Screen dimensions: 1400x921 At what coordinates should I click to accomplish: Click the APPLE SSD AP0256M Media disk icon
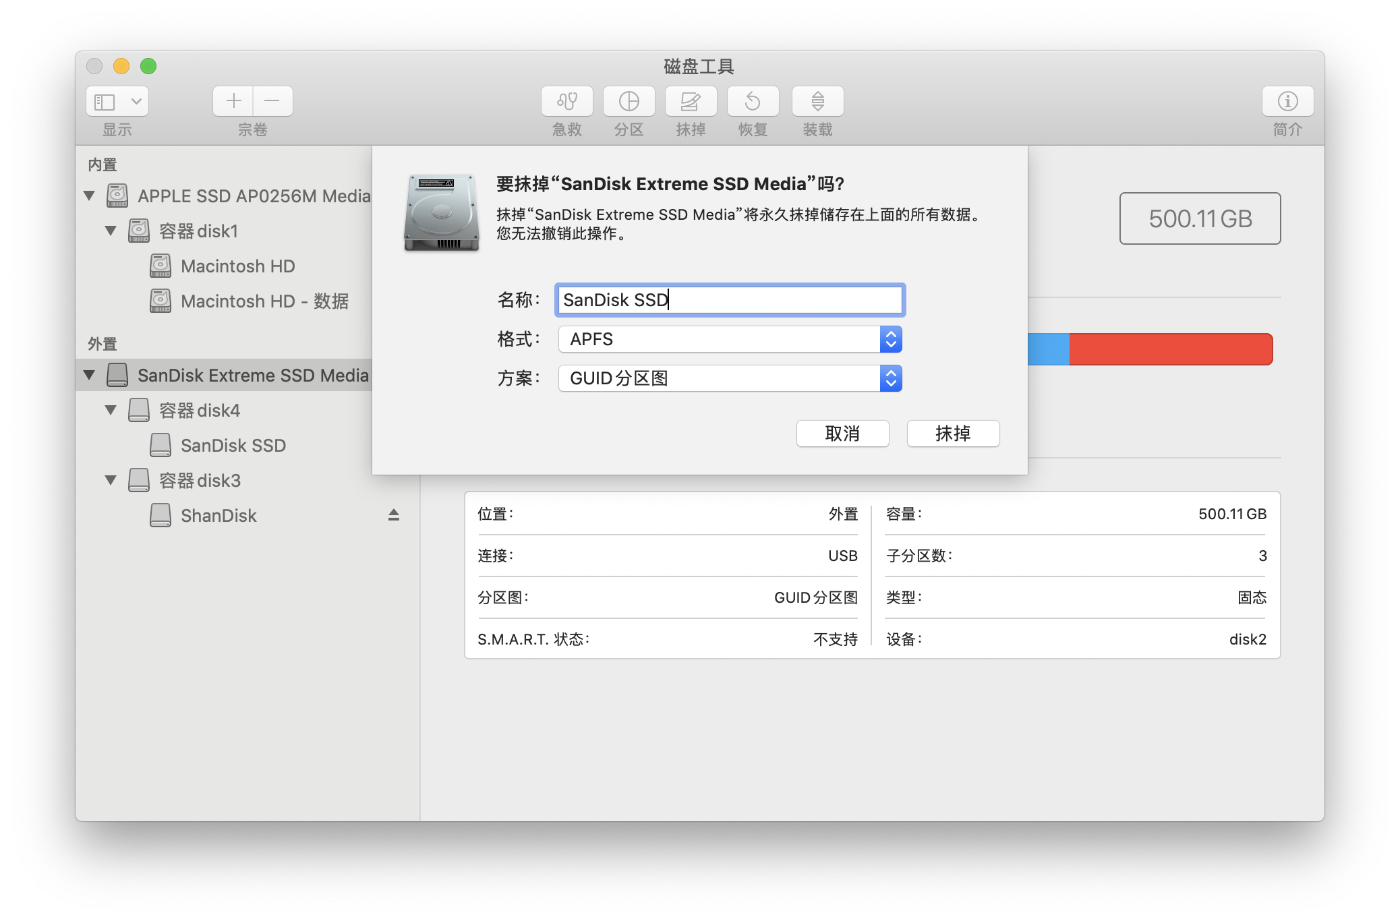[118, 196]
